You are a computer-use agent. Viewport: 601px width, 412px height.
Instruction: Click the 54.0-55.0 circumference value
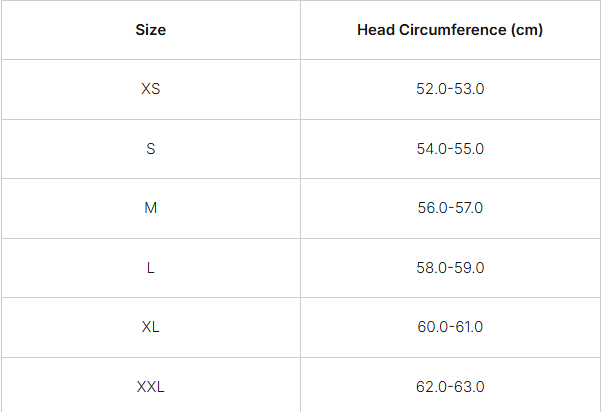(450, 149)
